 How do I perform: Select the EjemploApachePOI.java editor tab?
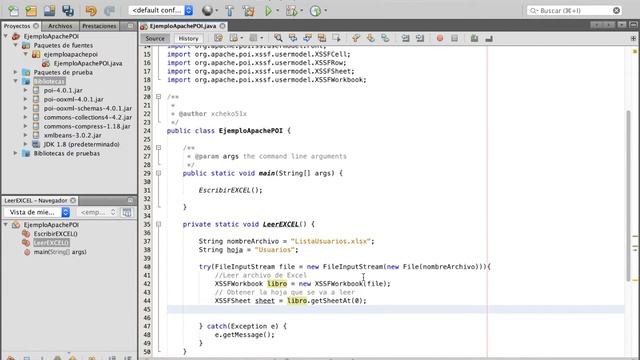[183, 26]
